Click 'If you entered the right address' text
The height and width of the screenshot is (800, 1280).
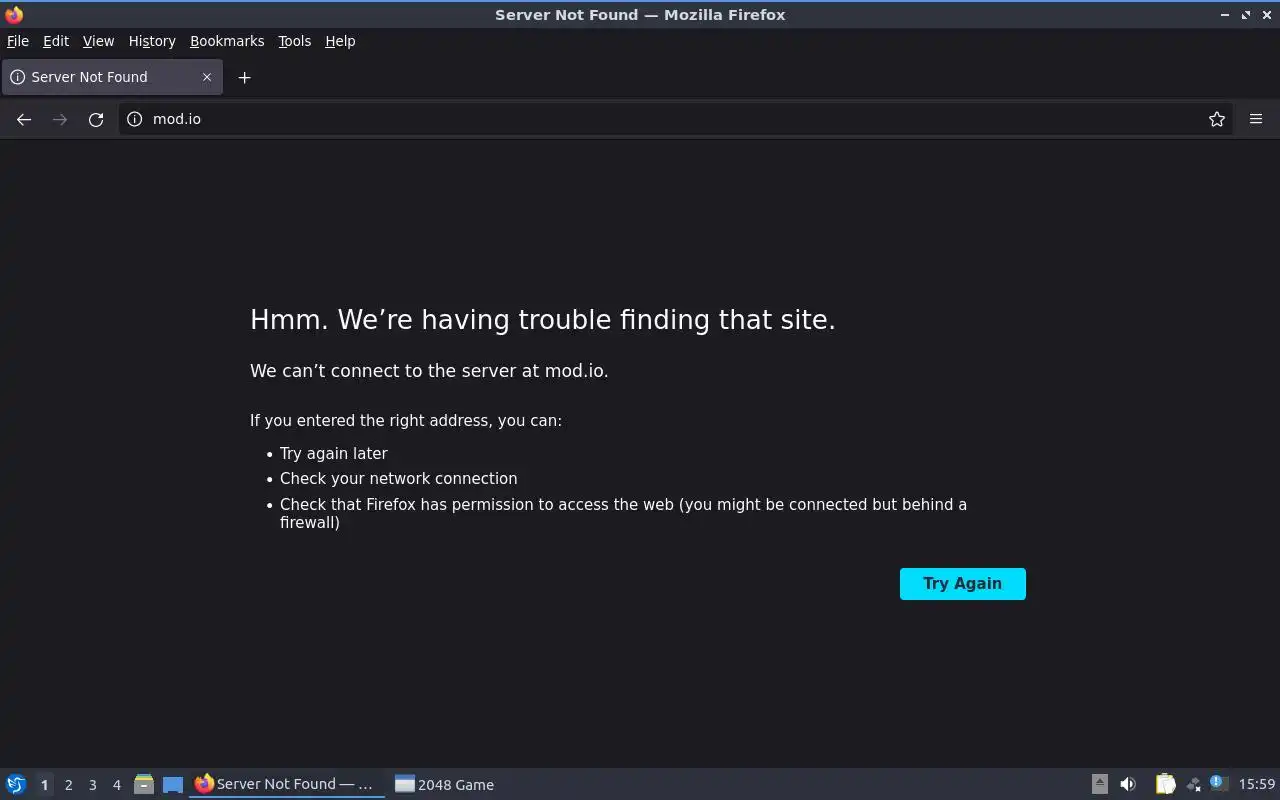click(x=406, y=421)
